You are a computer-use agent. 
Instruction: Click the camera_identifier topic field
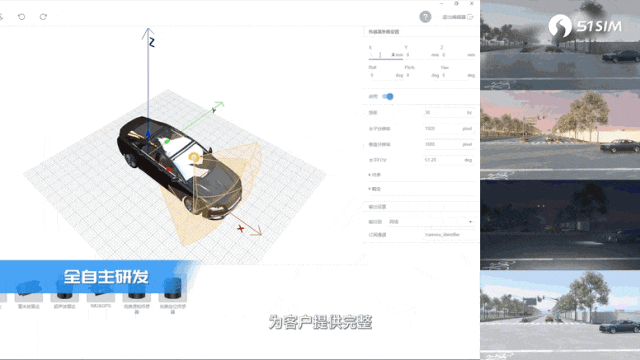click(449, 235)
